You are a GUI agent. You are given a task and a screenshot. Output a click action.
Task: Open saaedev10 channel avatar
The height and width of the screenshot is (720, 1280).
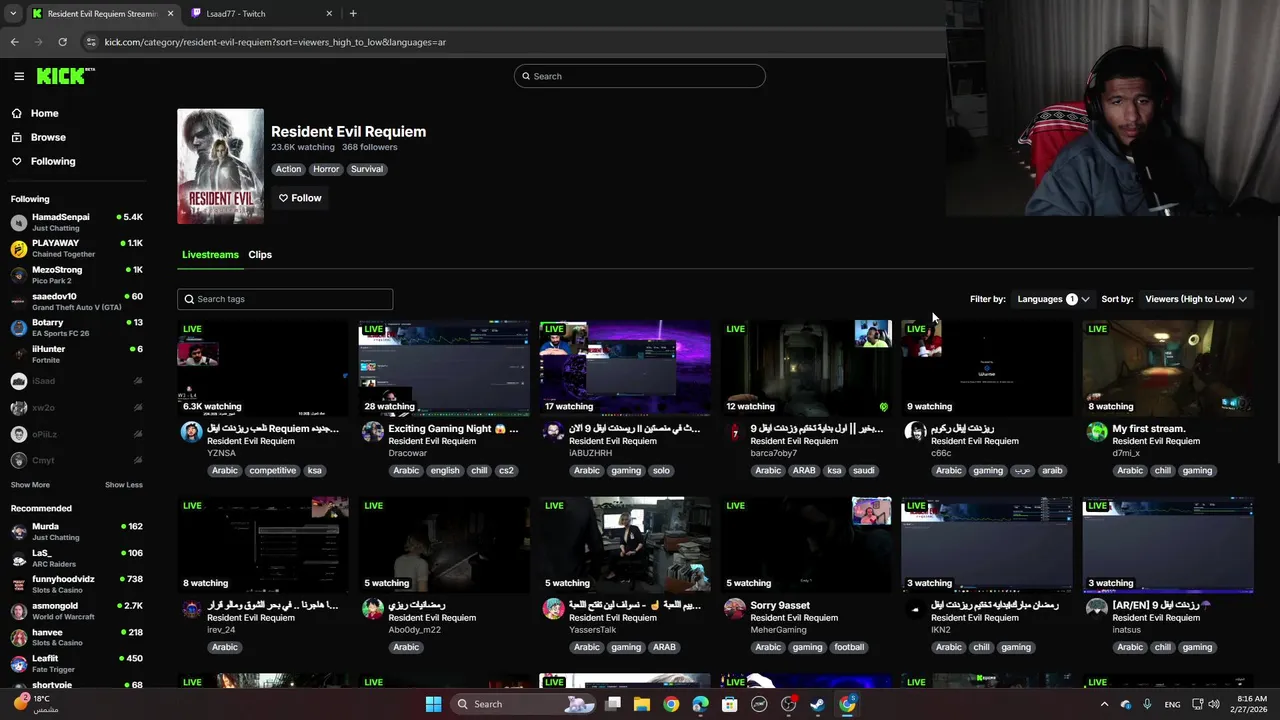(19, 301)
